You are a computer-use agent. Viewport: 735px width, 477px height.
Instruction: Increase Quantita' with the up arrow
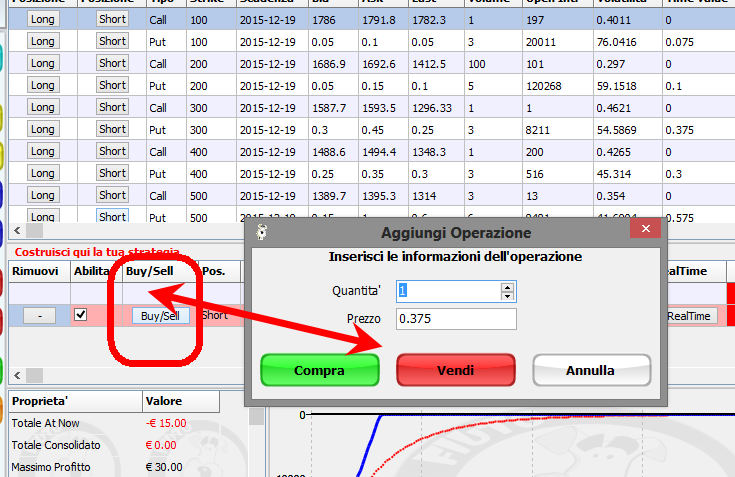pyautogui.click(x=507, y=287)
